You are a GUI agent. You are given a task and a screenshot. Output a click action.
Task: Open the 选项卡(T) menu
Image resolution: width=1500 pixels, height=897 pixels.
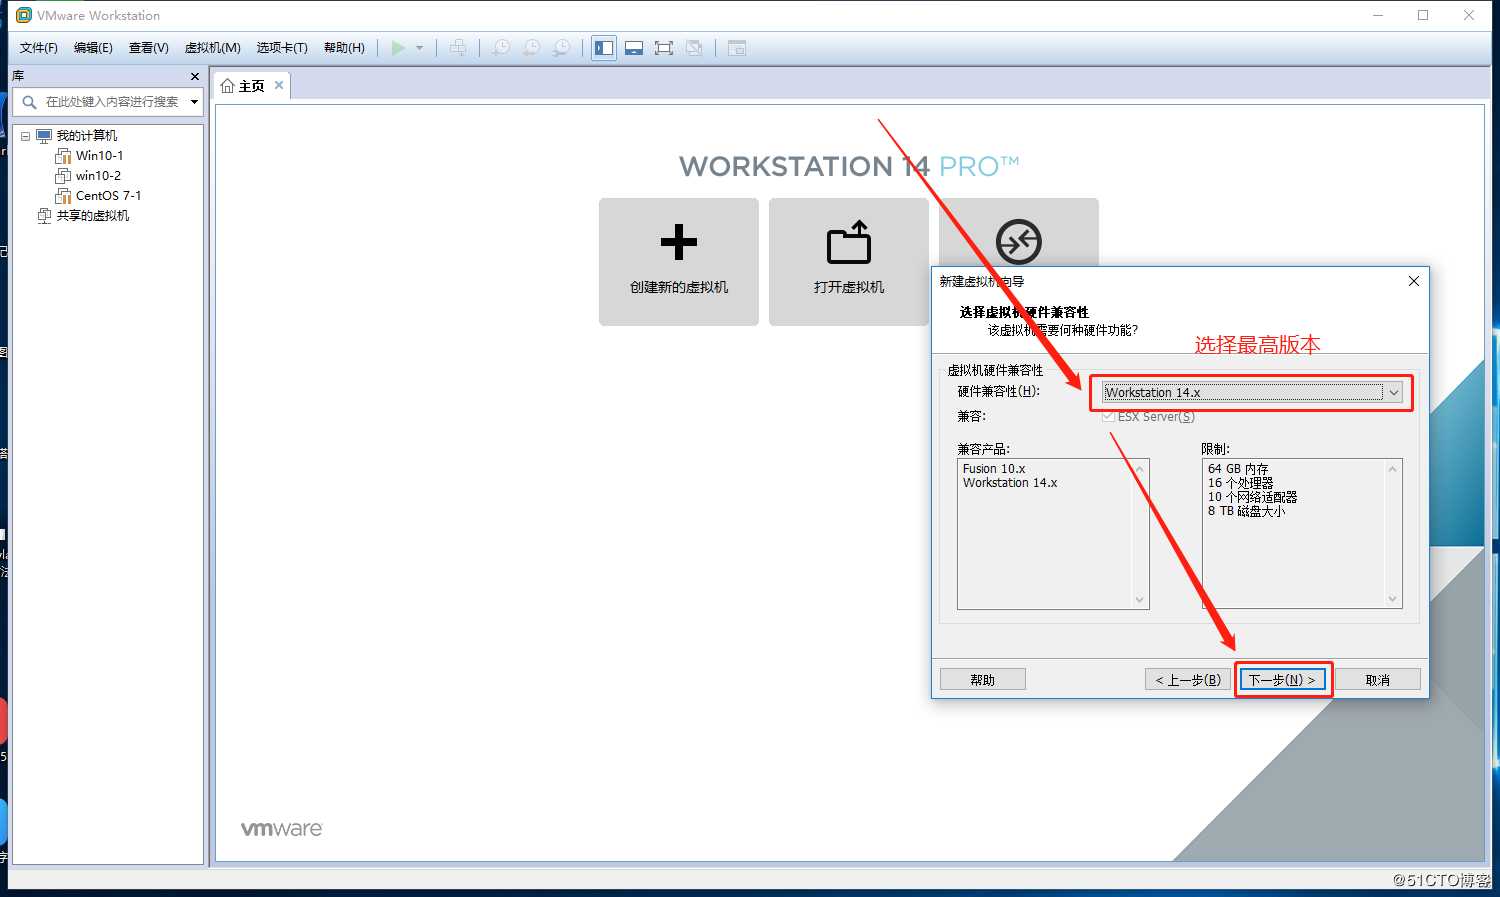(x=282, y=48)
